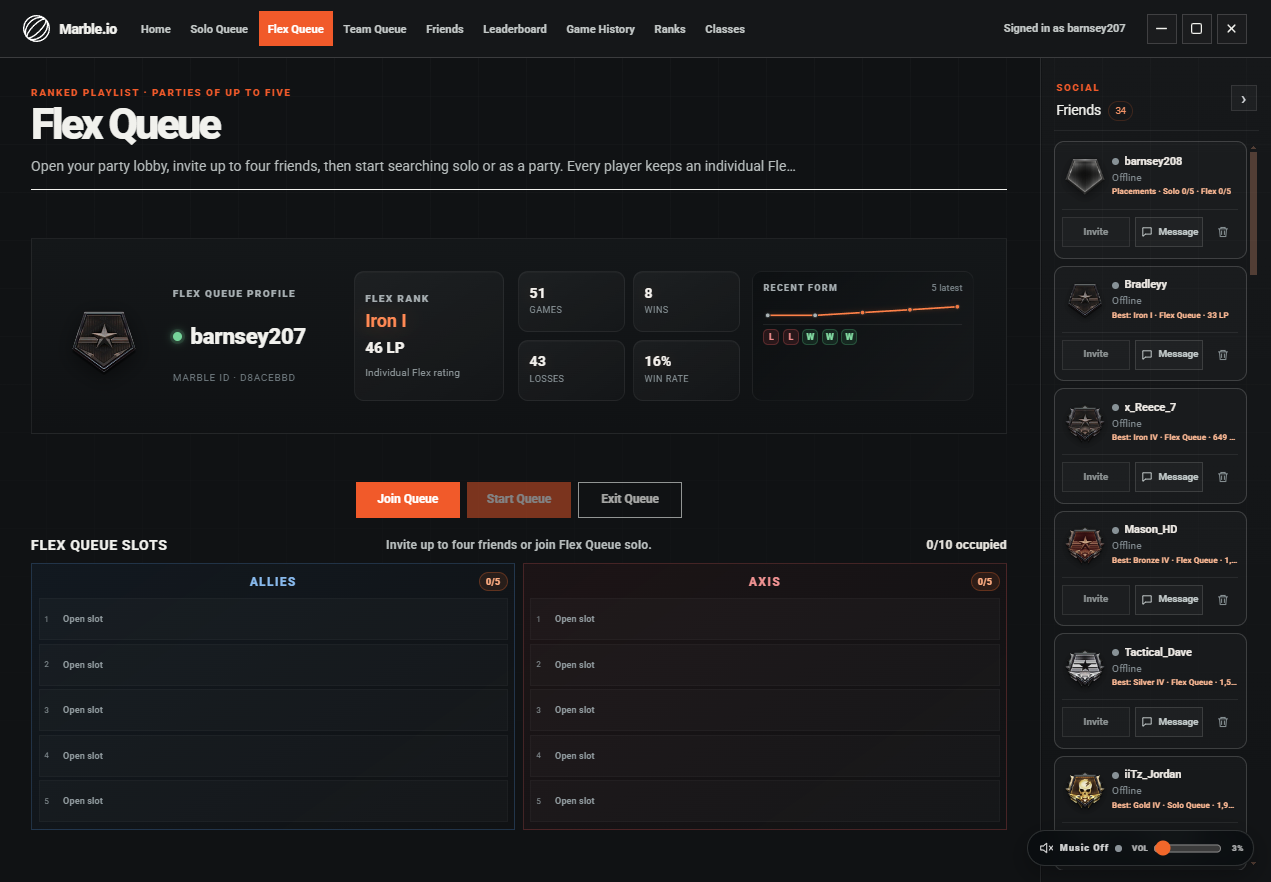Click the Marble ID D8ACEBBD text

234,378
